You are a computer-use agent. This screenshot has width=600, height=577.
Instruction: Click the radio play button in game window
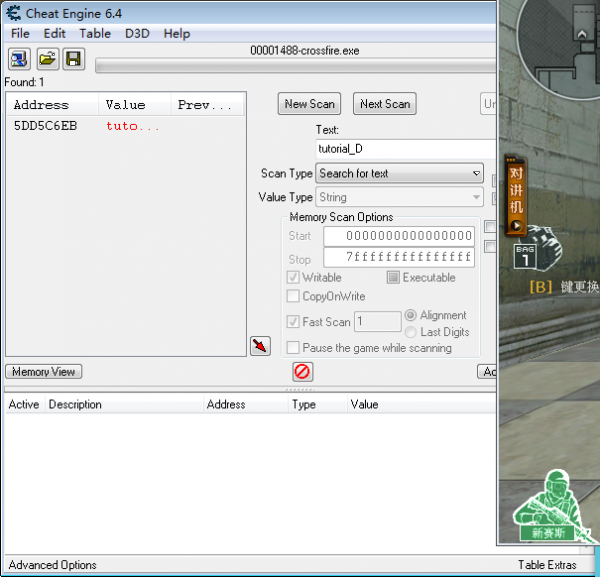pyautogui.click(x=516, y=226)
